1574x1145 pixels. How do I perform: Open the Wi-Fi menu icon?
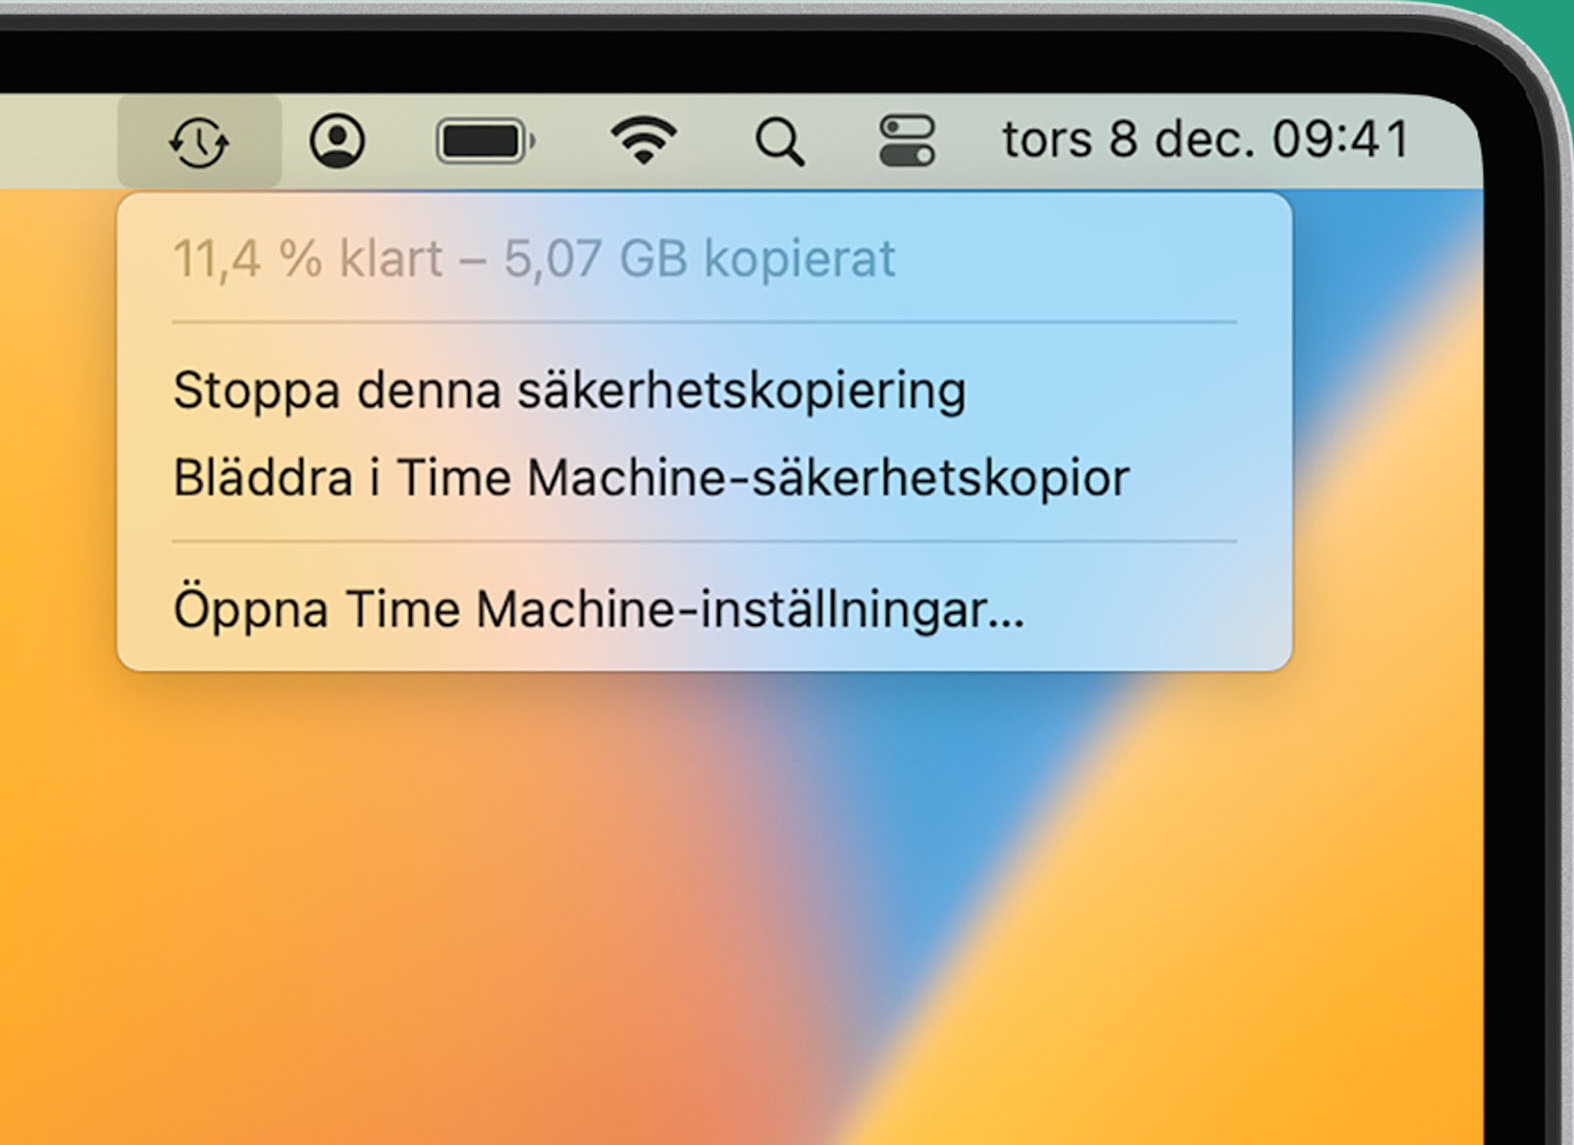[x=643, y=140]
